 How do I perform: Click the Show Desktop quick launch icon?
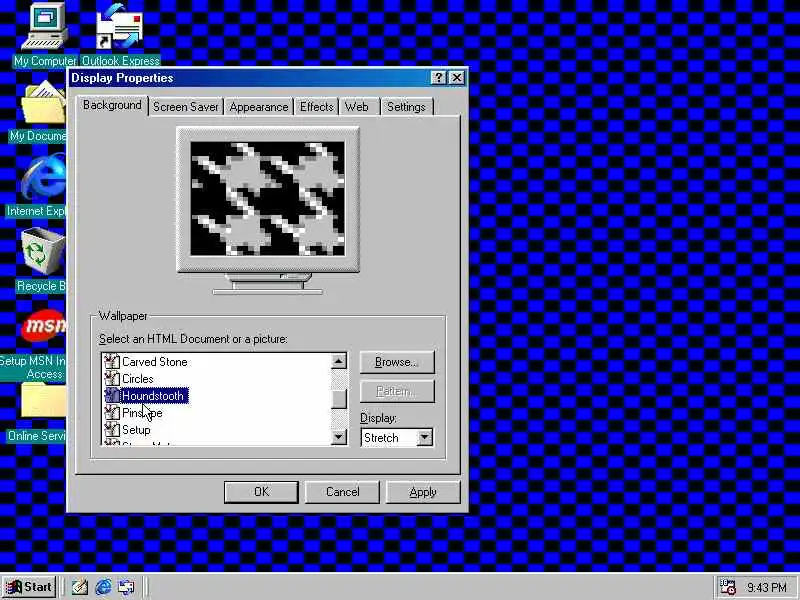80,587
